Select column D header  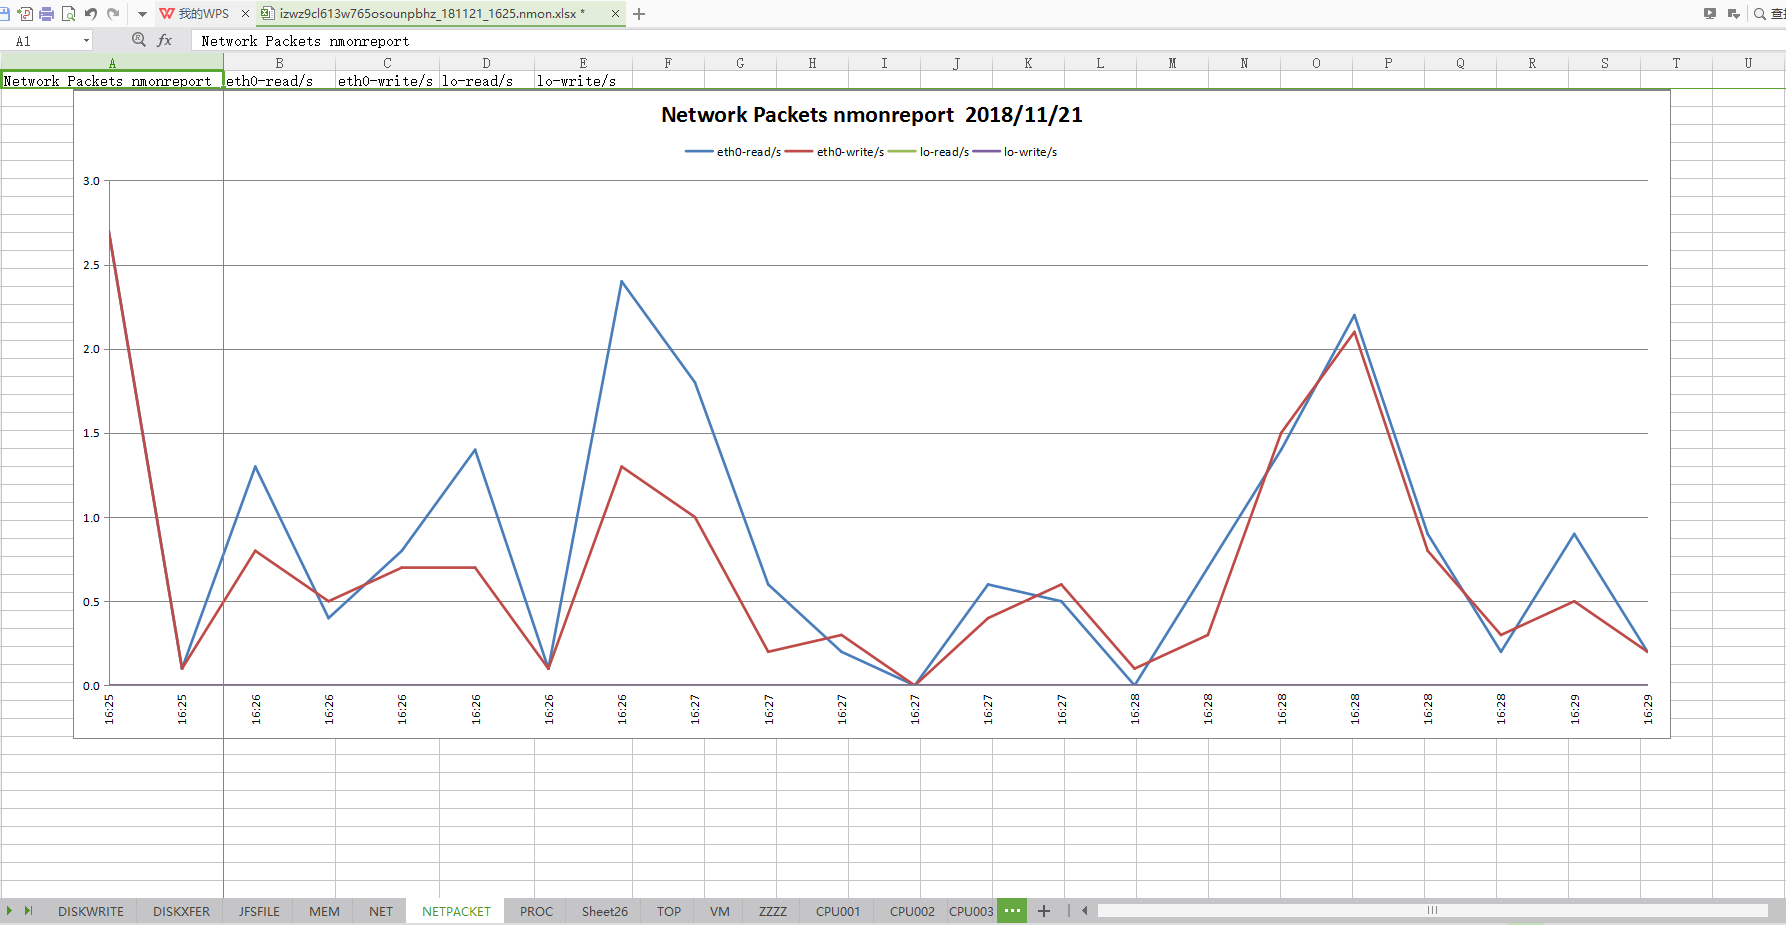487,63
